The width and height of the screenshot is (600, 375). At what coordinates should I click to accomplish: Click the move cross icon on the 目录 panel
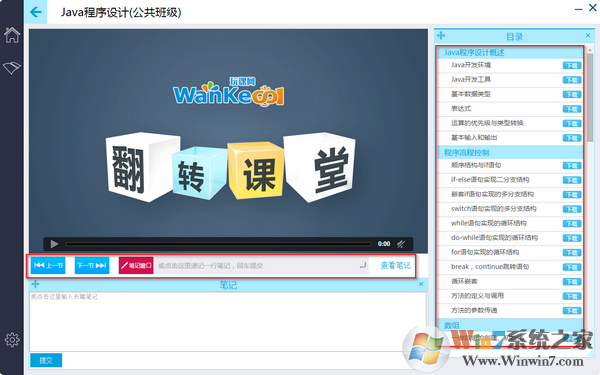pyautogui.click(x=441, y=36)
